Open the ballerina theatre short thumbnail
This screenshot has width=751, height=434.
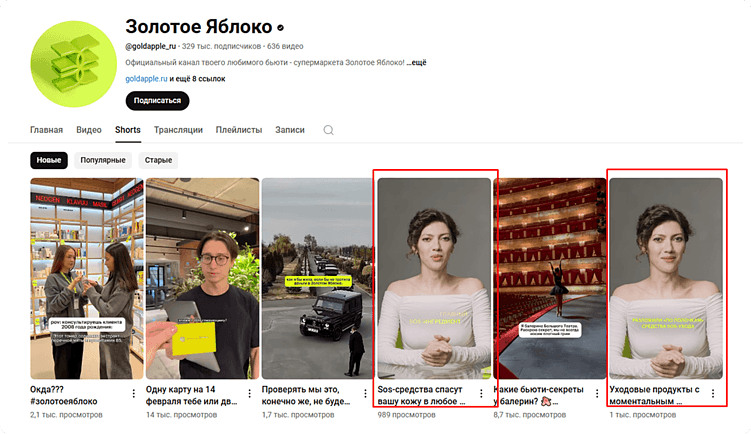(x=550, y=279)
